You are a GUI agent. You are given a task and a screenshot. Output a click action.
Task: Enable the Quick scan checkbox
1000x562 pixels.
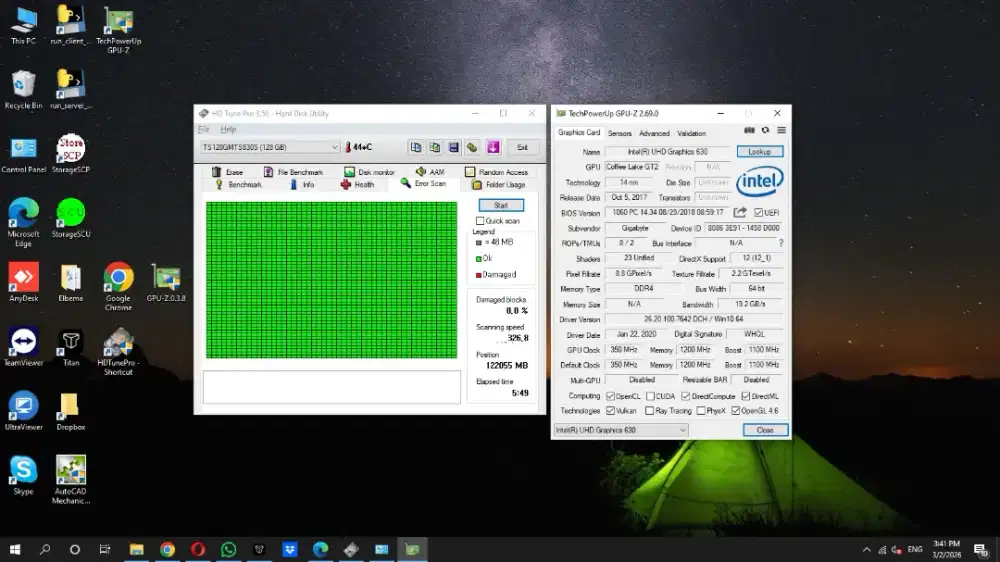(x=480, y=221)
